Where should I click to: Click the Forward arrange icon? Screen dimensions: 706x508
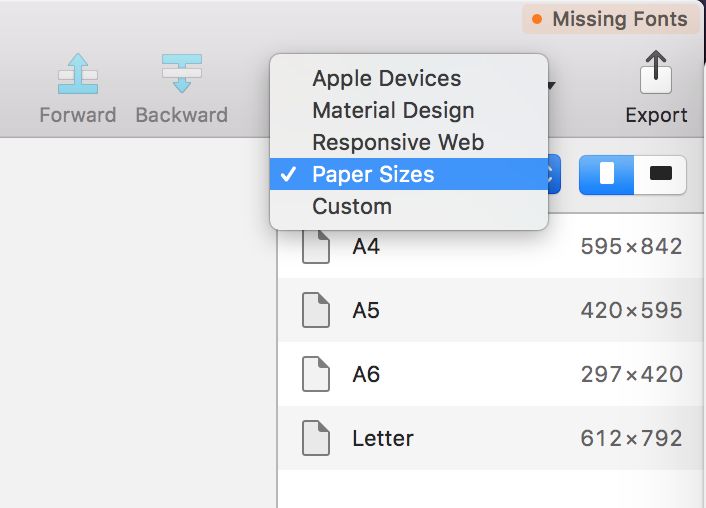[77, 74]
